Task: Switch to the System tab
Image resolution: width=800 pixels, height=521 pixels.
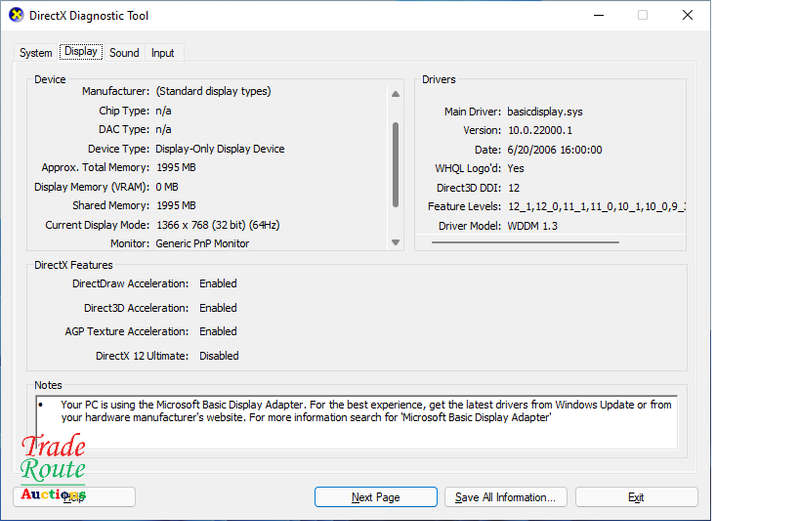Action: (x=36, y=53)
